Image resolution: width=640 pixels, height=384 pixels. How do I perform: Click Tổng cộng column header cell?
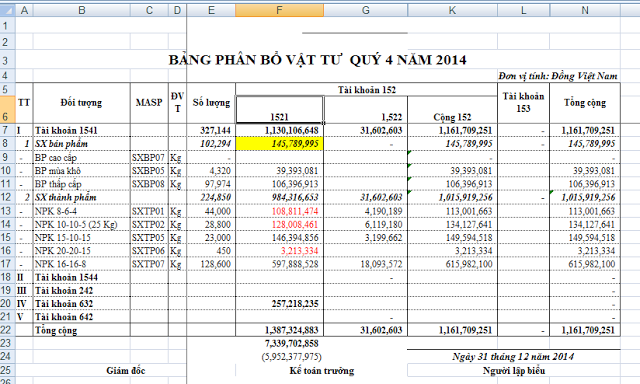[x=585, y=103]
